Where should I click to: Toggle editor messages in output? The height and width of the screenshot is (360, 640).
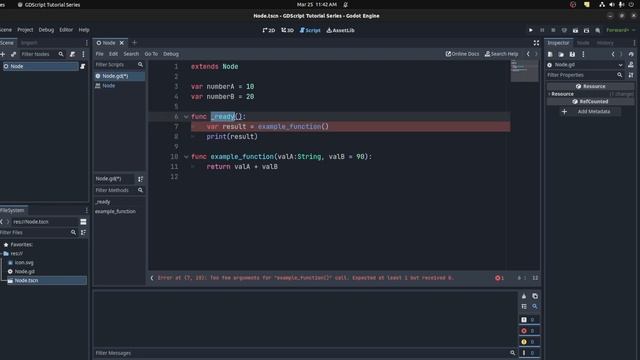(529, 353)
